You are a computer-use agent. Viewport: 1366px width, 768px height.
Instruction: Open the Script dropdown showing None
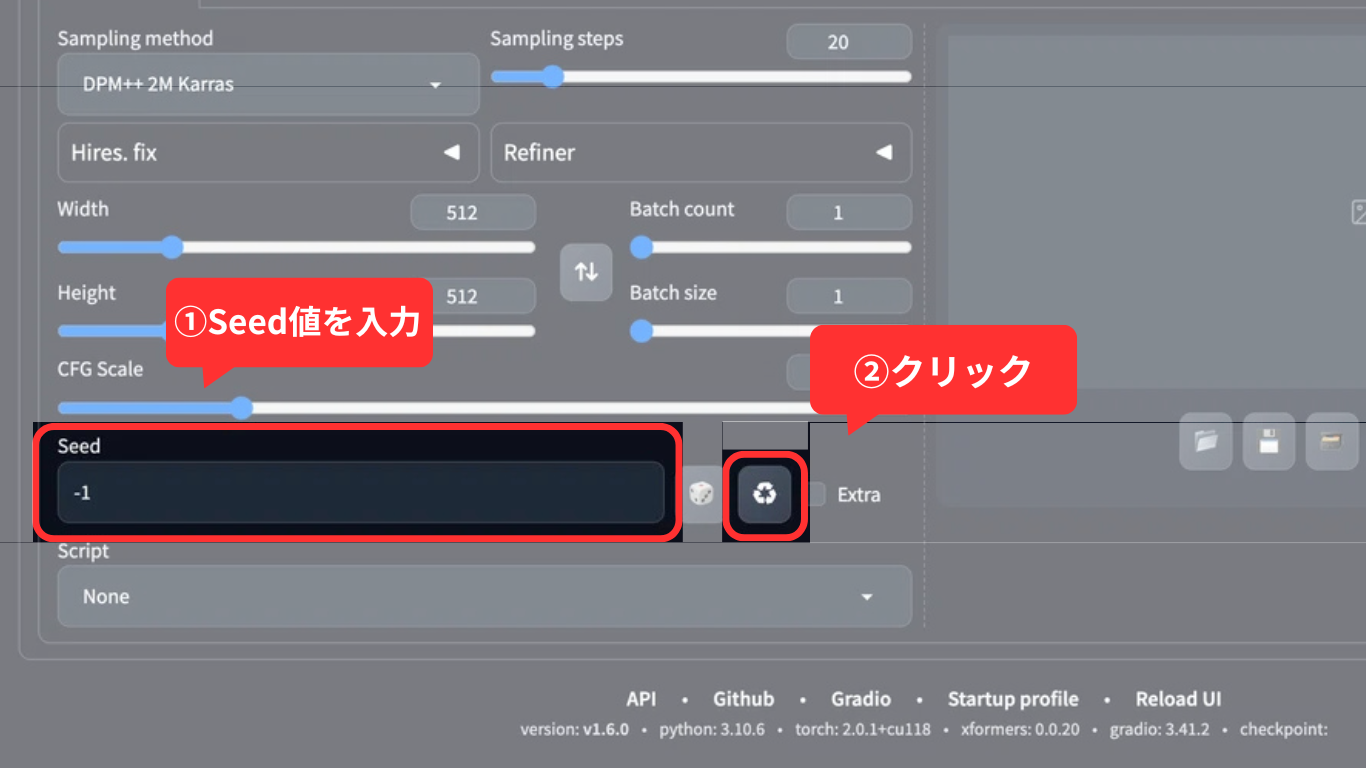(x=484, y=596)
